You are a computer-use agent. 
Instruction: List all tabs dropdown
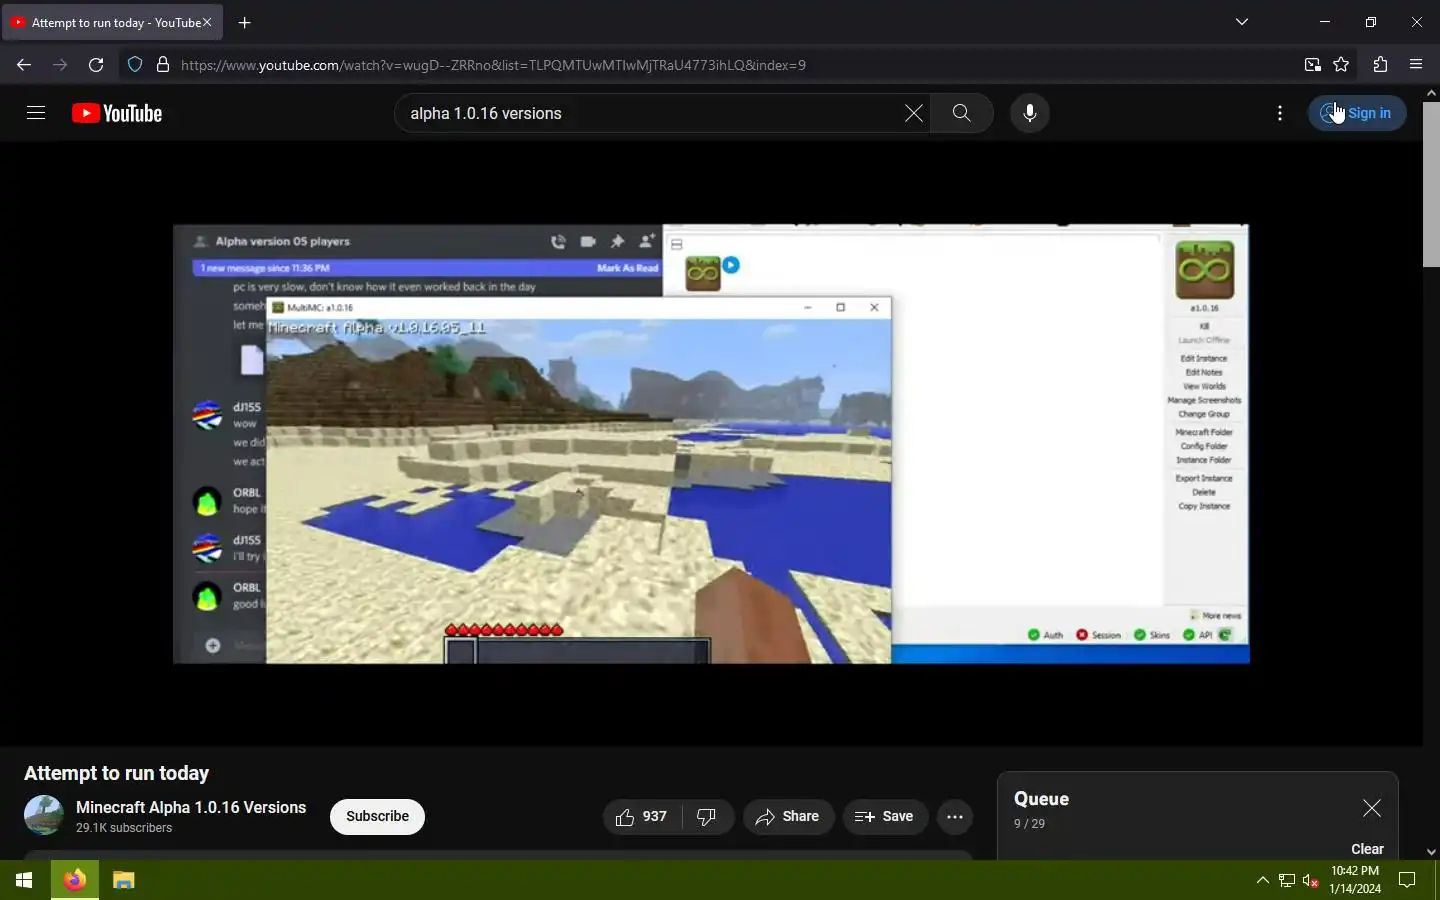pos(1242,22)
